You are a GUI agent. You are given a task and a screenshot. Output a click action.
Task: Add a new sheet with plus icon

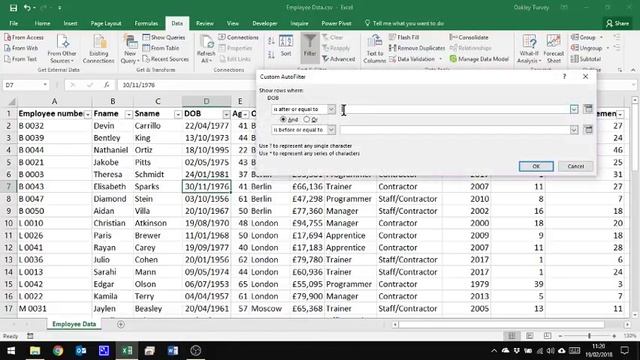point(121,324)
